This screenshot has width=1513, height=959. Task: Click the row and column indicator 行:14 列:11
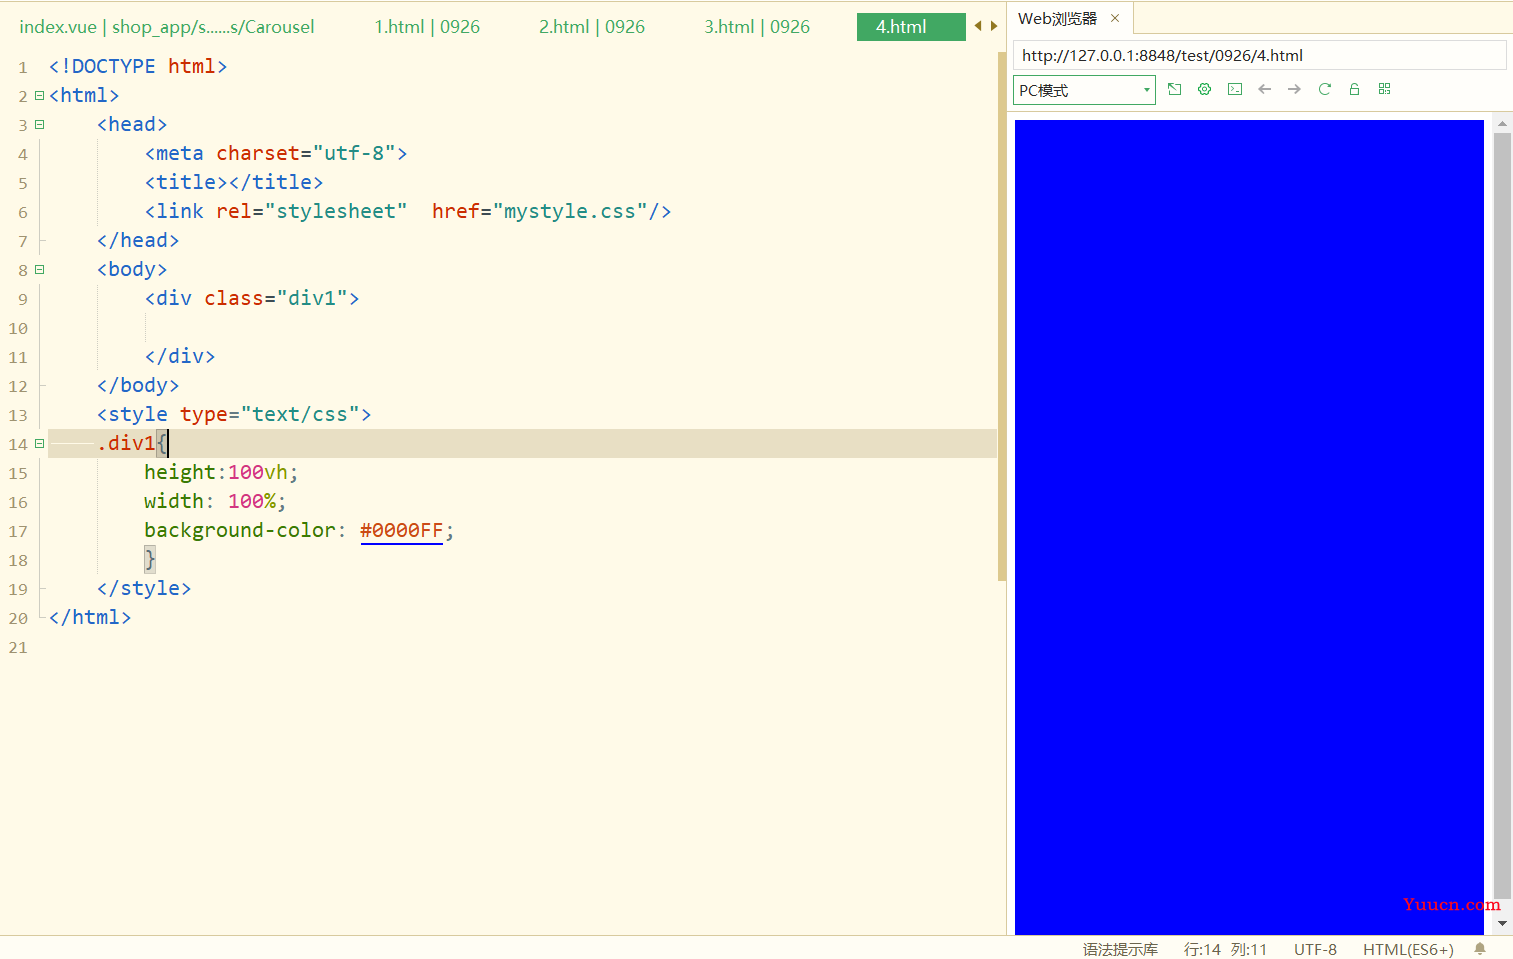pyautogui.click(x=1225, y=949)
